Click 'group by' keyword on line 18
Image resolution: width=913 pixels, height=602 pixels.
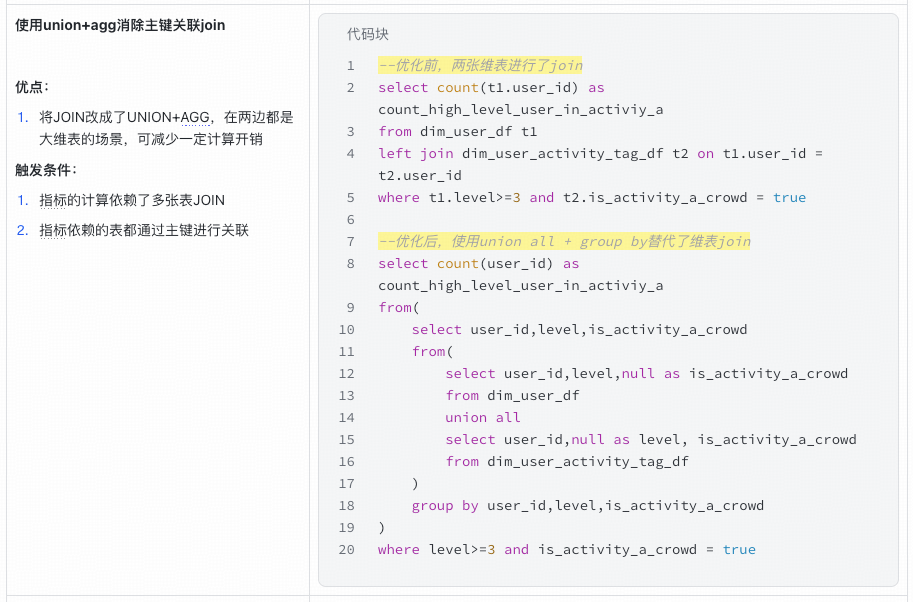[445, 506]
